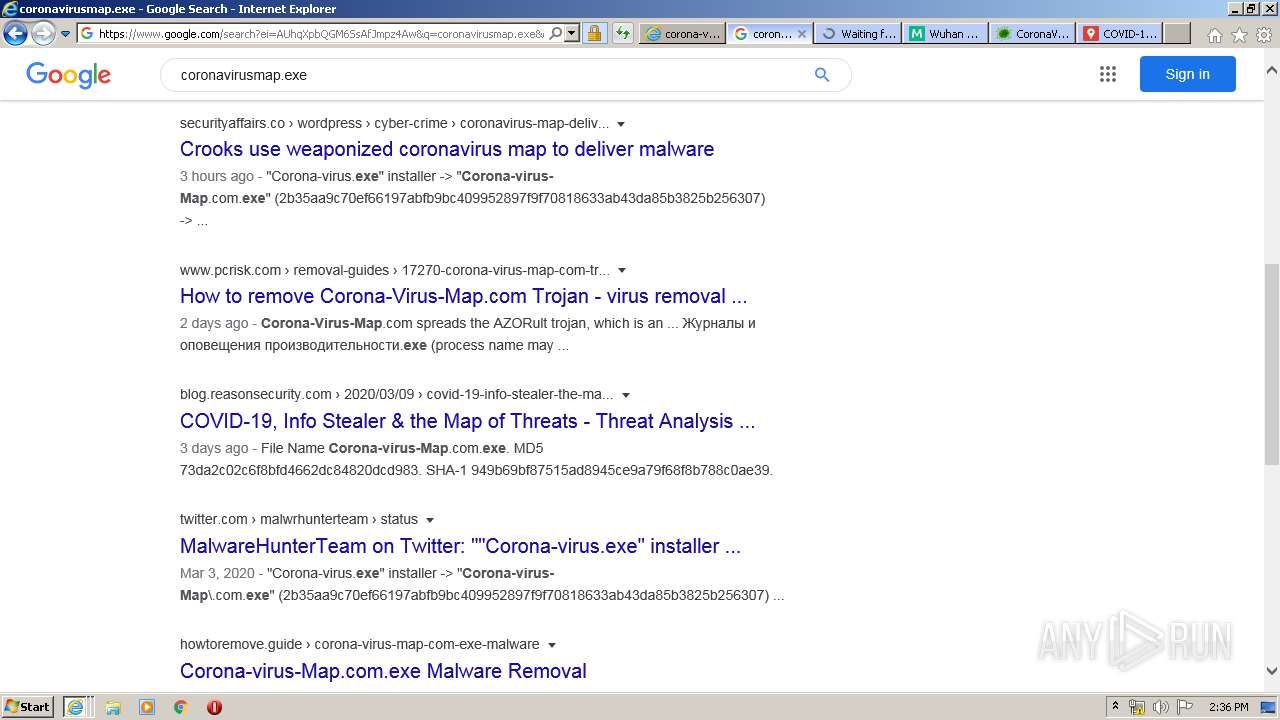Screen dimensions: 1280x720
Task: Click the Home icon in IE toolbar
Action: point(1214,35)
